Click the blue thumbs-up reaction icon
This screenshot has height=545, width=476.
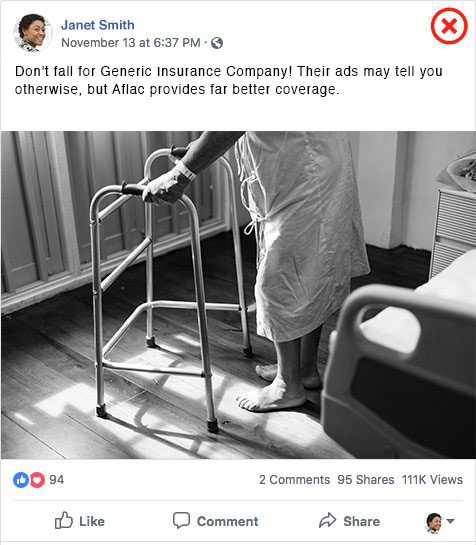pyautogui.click(x=21, y=480)
